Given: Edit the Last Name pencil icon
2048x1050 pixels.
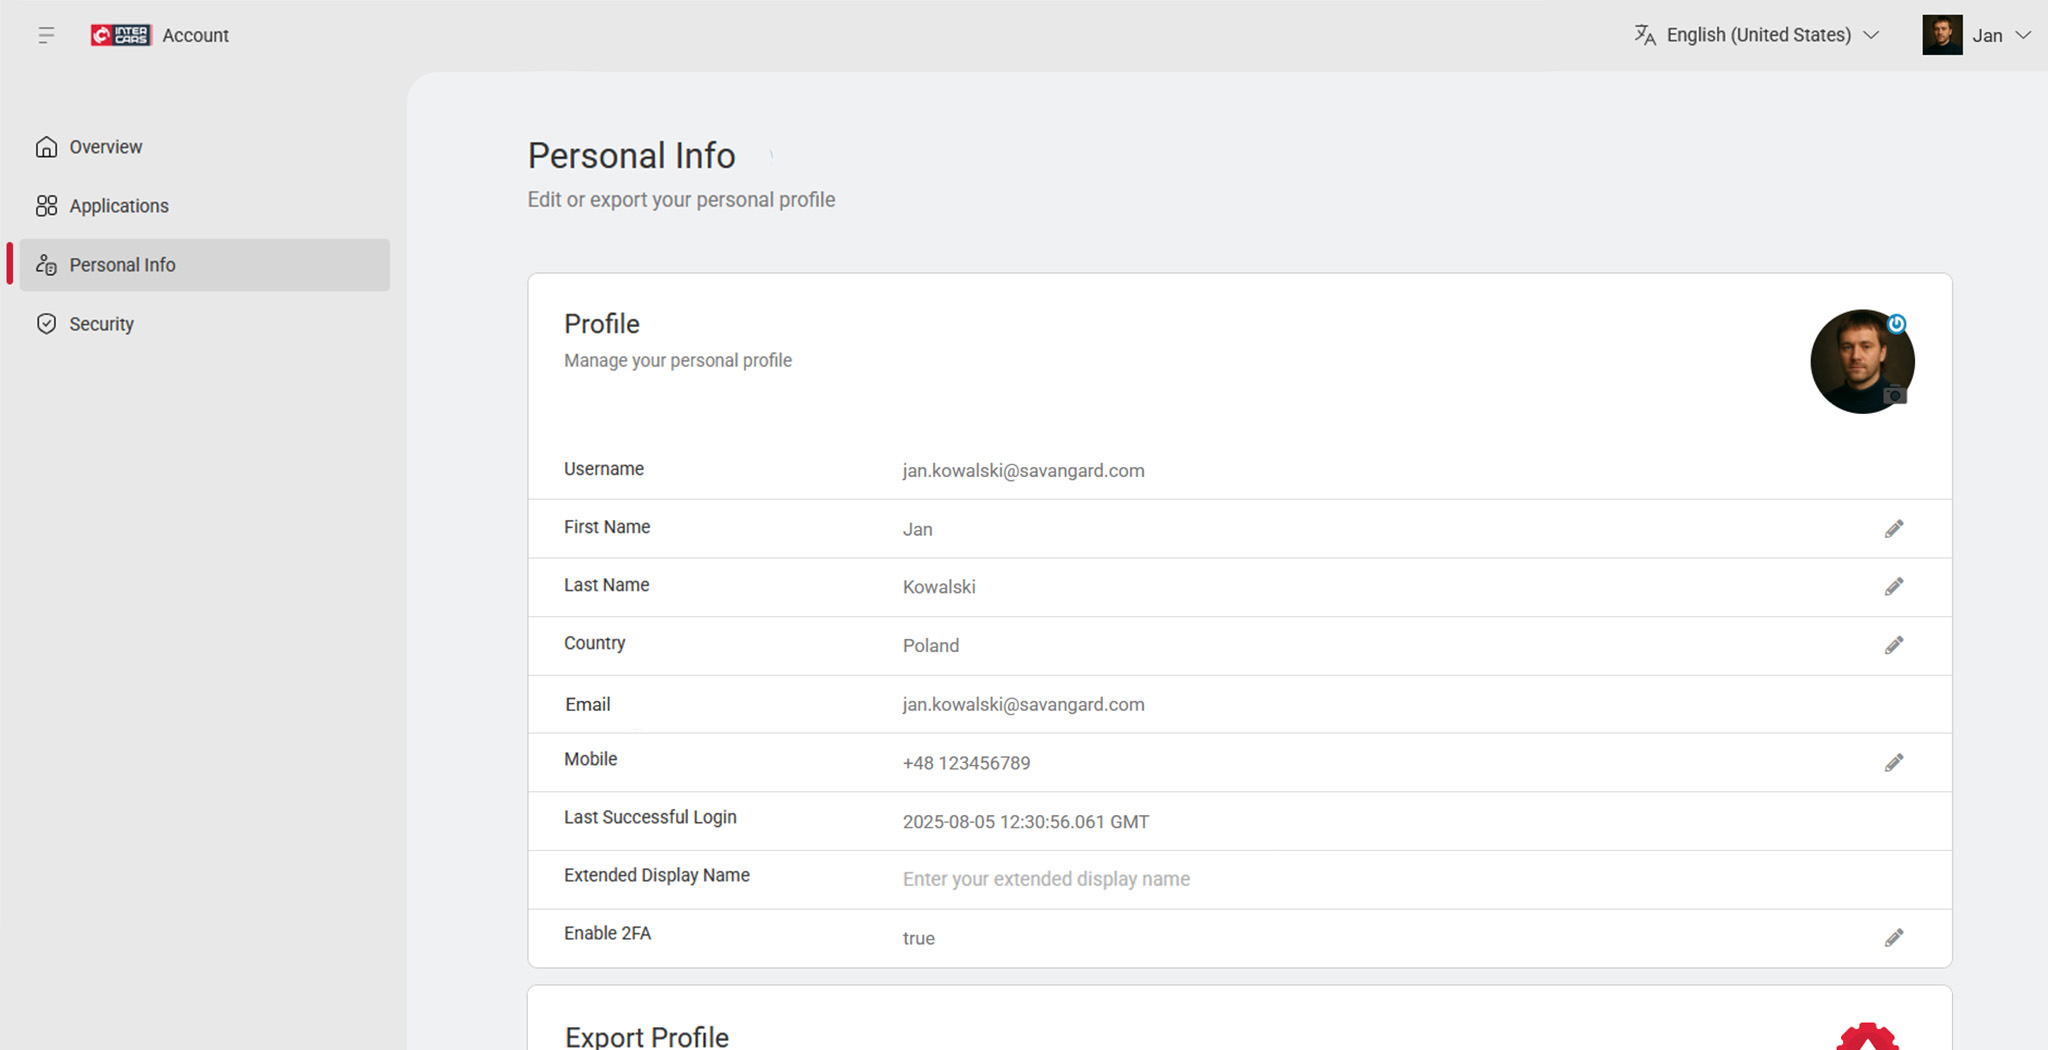Looking at the screenshot, I should click(1894, 587).
